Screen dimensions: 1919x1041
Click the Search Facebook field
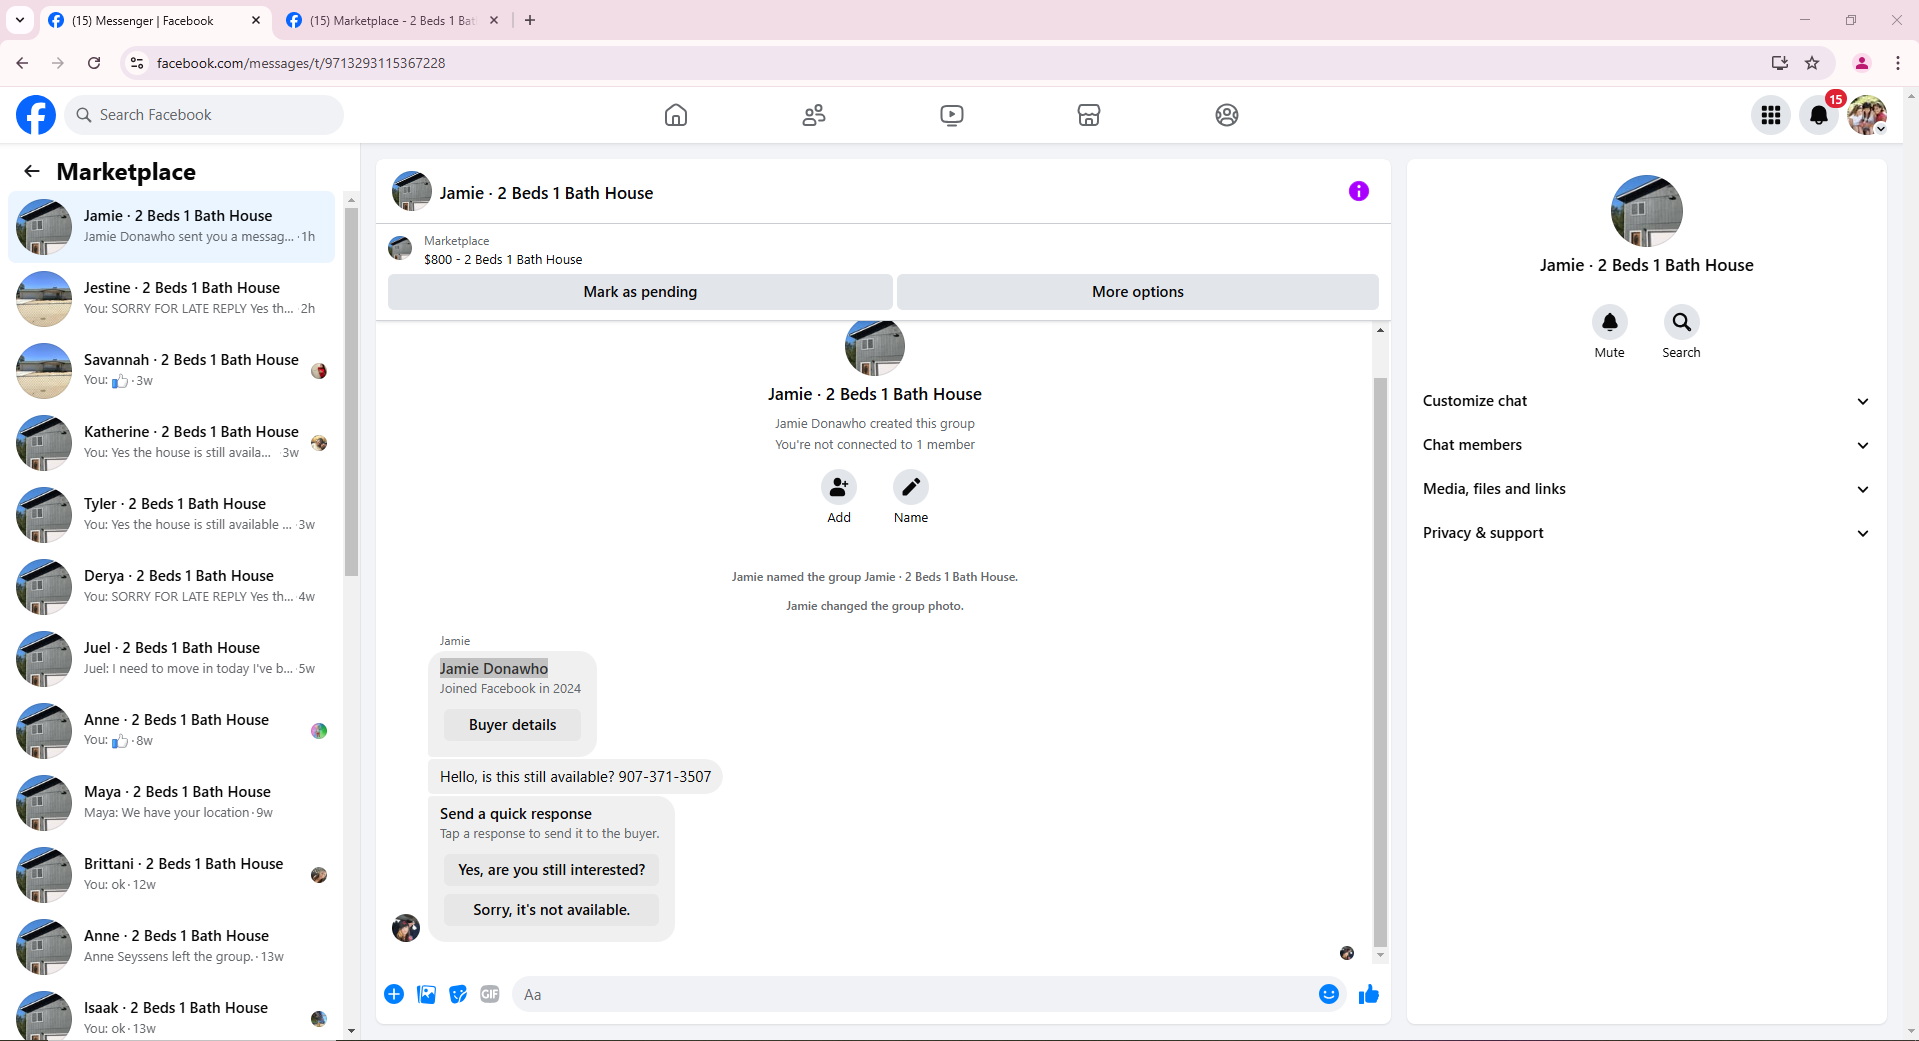[x=204, y=115]
